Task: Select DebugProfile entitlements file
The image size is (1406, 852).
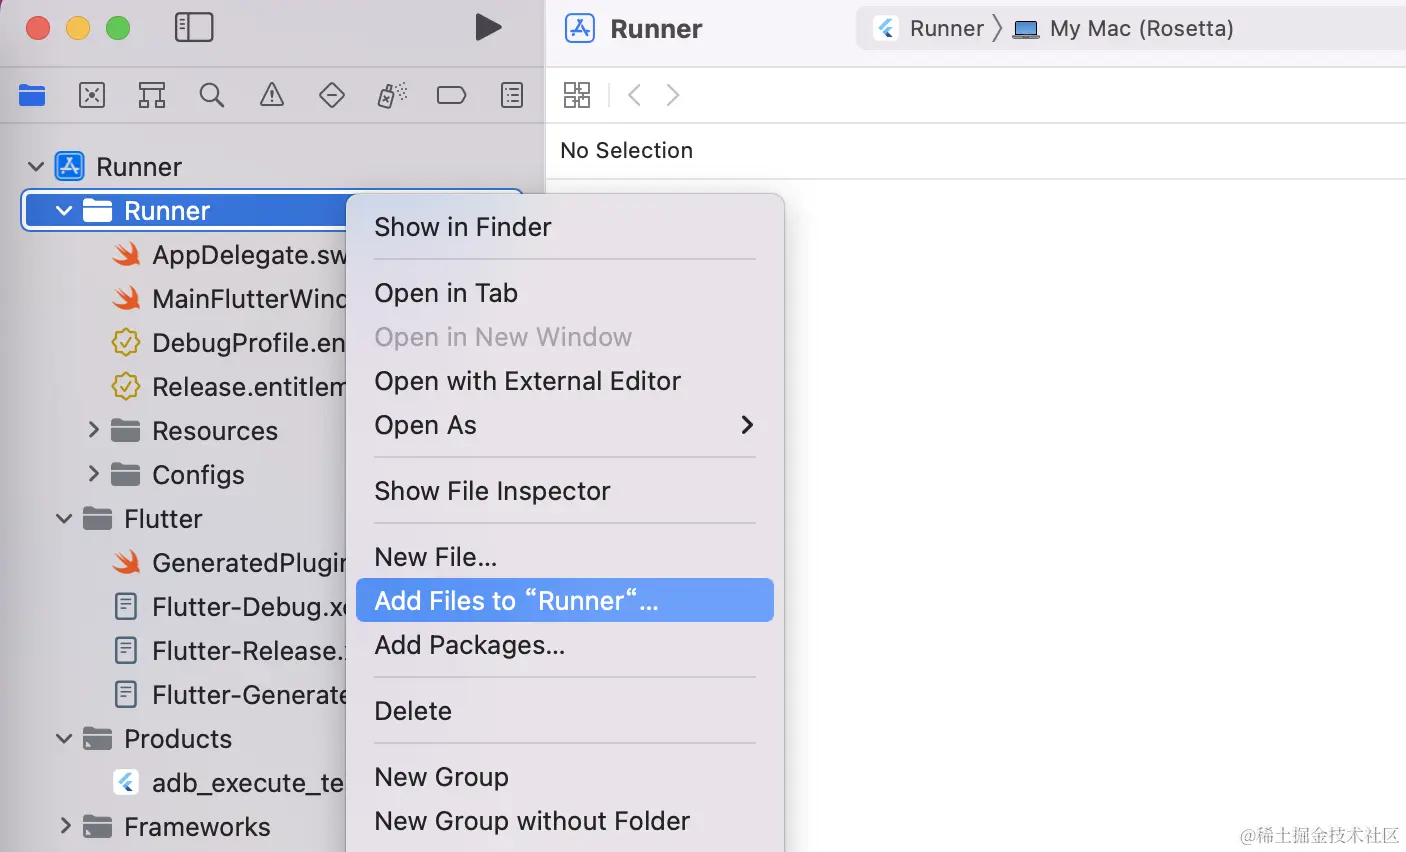Action: pos(229,343)
